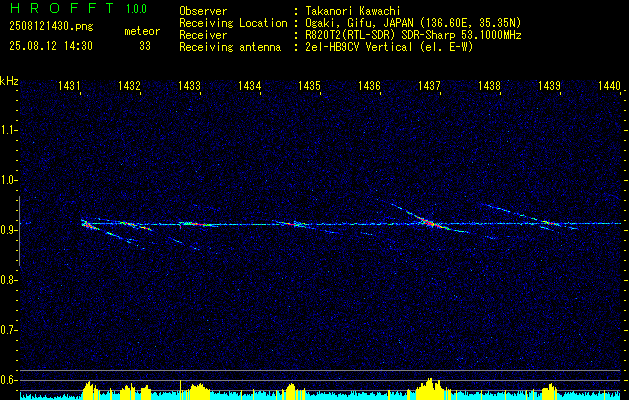629x400 pixels.
Task: Click the 1.1 frequency axis label
Action: pyautogui.click(x=8, y=130)
